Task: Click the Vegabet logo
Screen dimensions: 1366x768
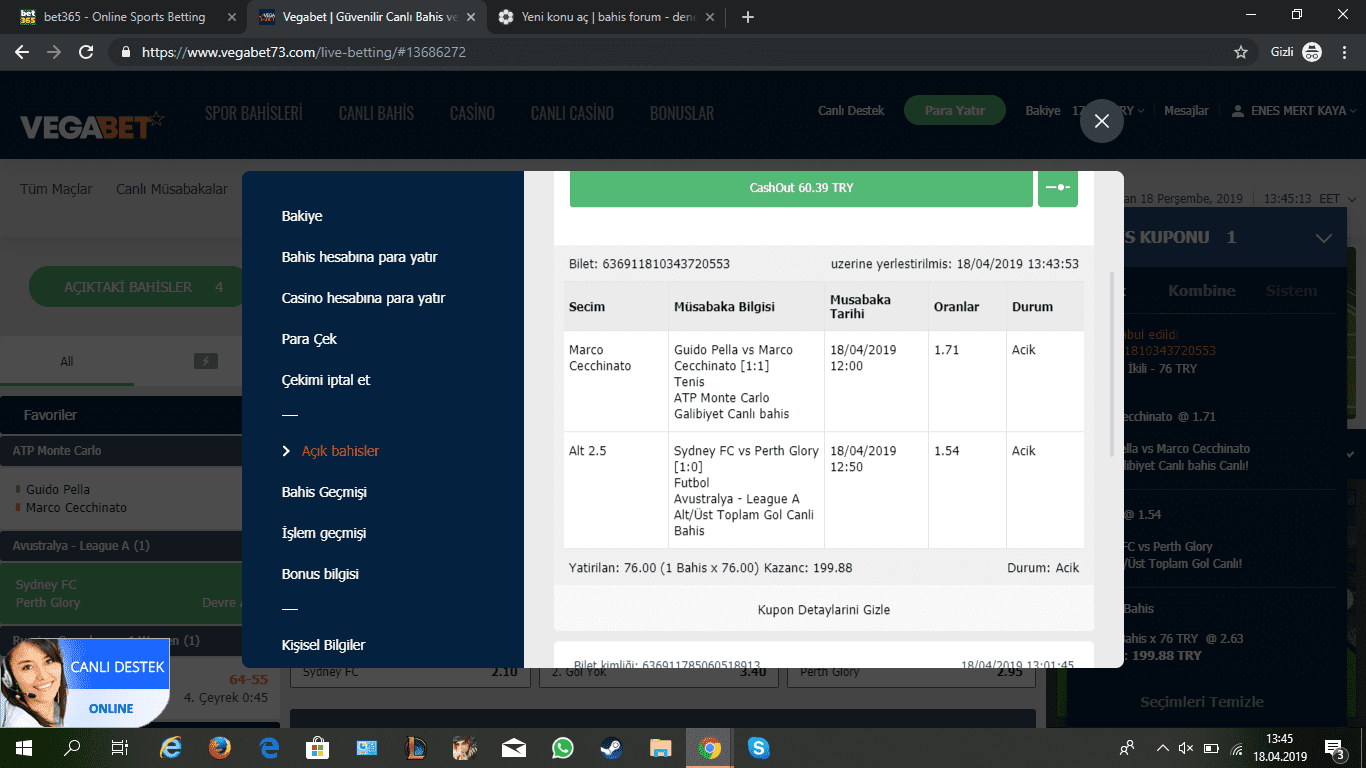Action: pos(92,125)
